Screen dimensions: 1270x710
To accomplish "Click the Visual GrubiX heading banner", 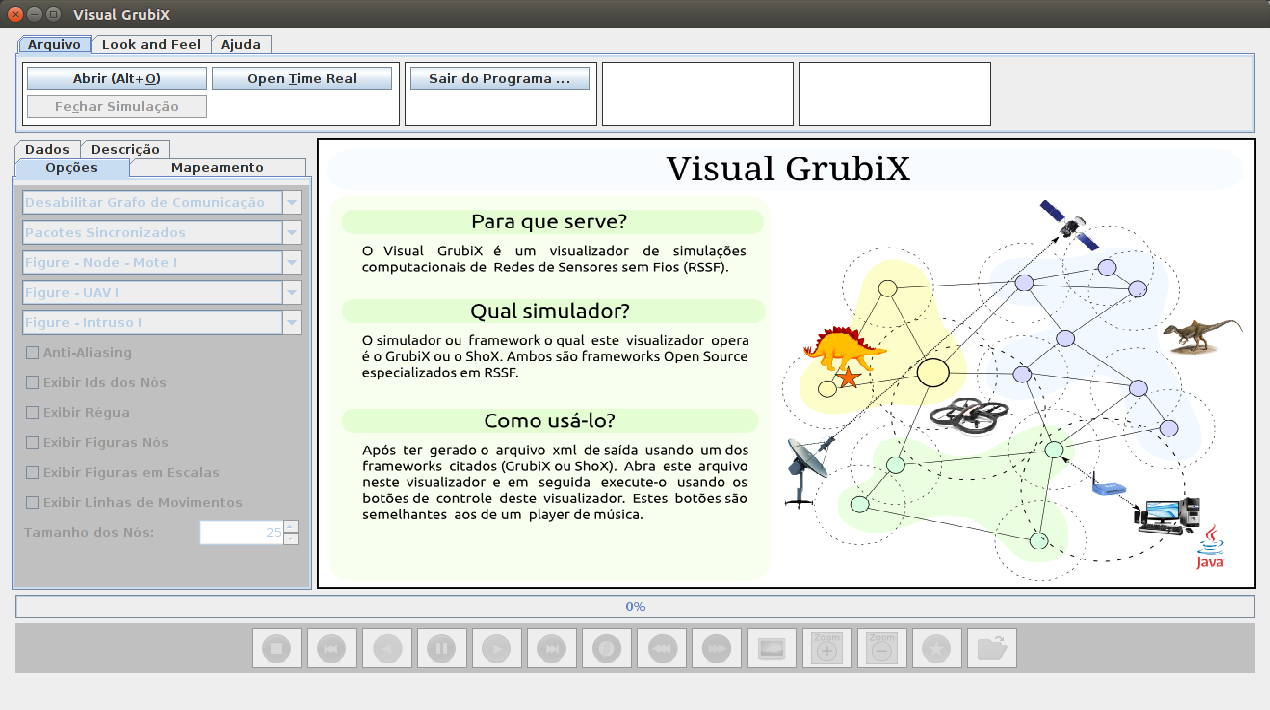I will pos(787,168).
